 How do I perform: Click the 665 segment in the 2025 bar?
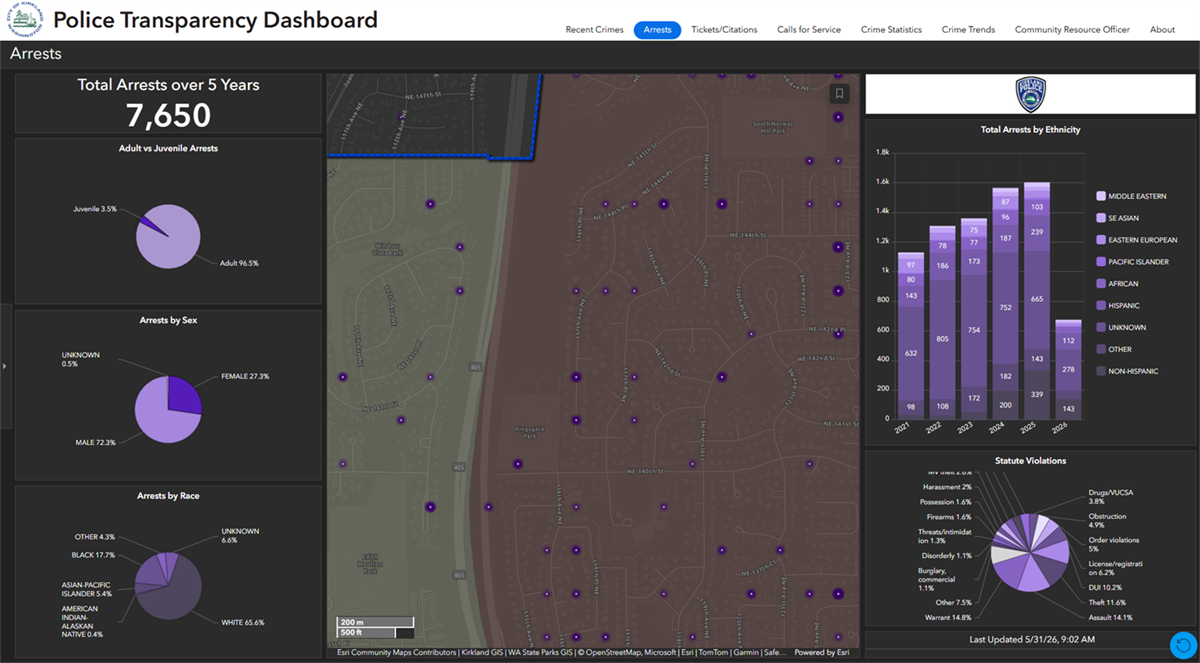click(1037, 298)
